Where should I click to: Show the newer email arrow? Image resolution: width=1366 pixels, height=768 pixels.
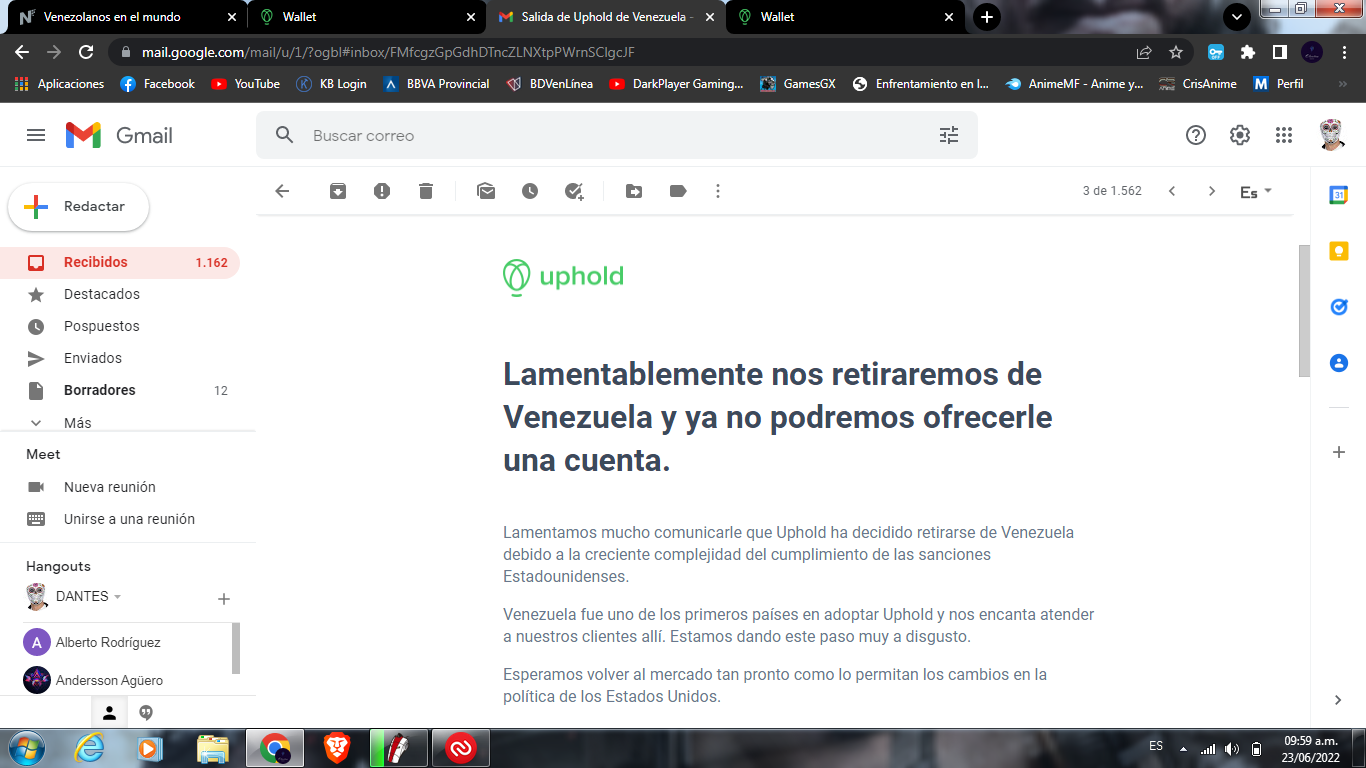tap(1172, 191)
